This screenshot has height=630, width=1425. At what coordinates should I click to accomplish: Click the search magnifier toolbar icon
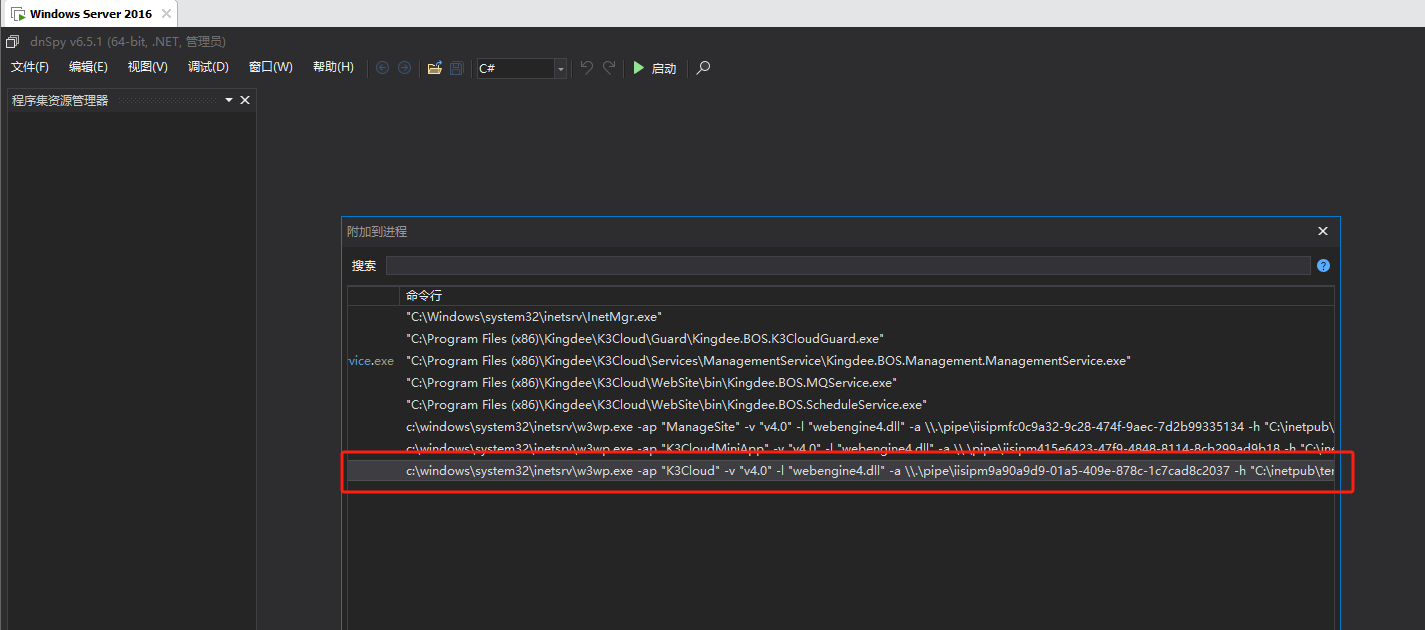[x=703, y=68]
